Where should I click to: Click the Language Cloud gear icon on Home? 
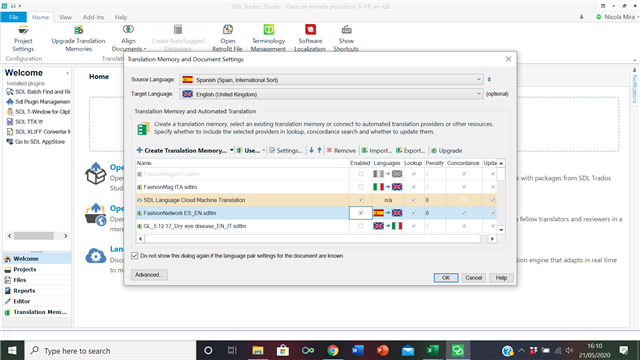click(x=96, y=256)
